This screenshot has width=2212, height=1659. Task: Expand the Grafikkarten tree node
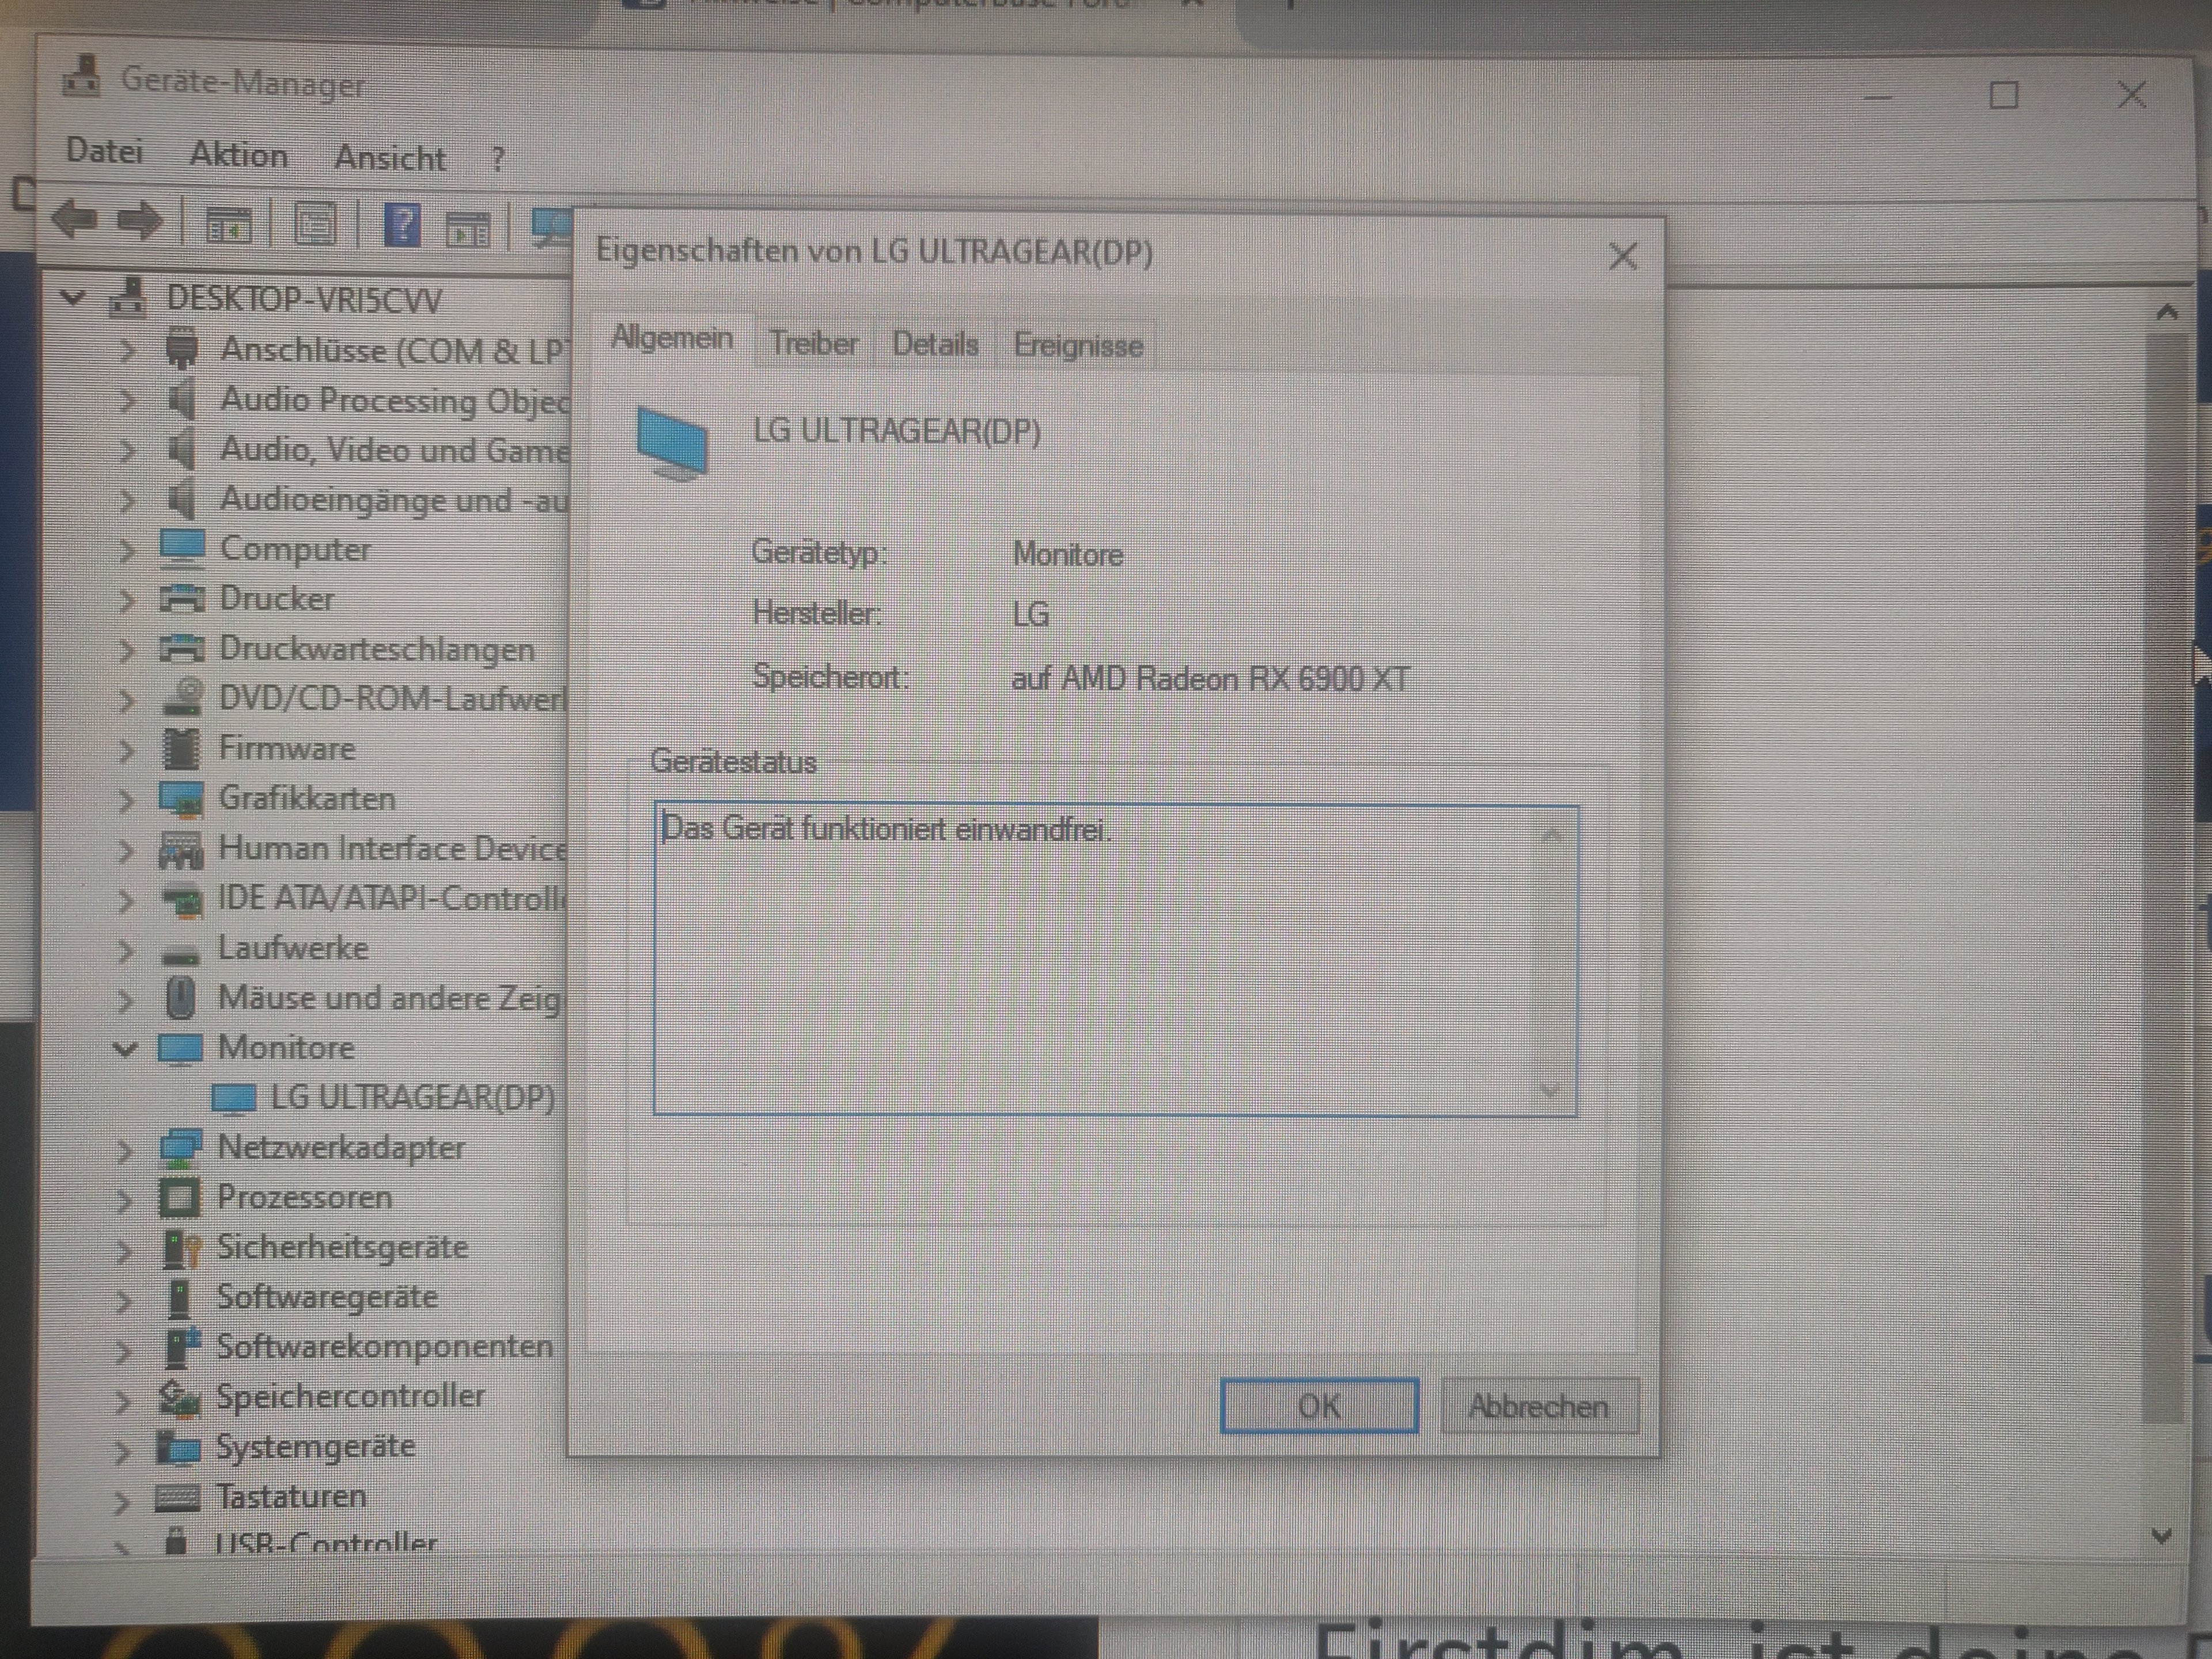pyautogui.click(x=125, y=800)
